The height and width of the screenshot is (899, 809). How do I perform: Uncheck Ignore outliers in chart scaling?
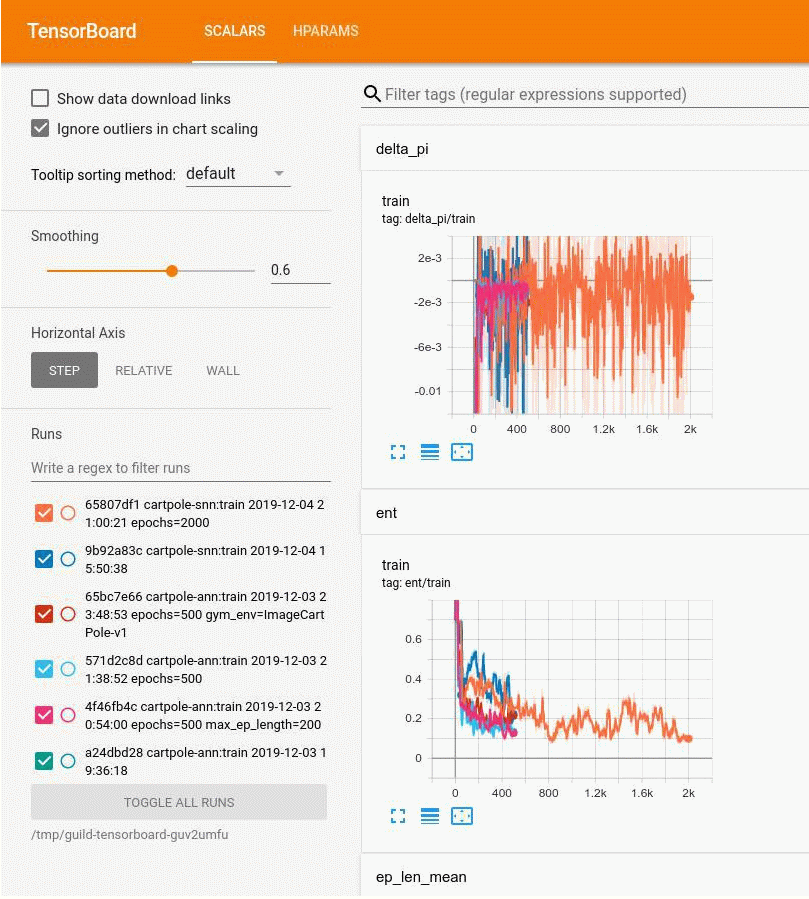pos(41,129)
